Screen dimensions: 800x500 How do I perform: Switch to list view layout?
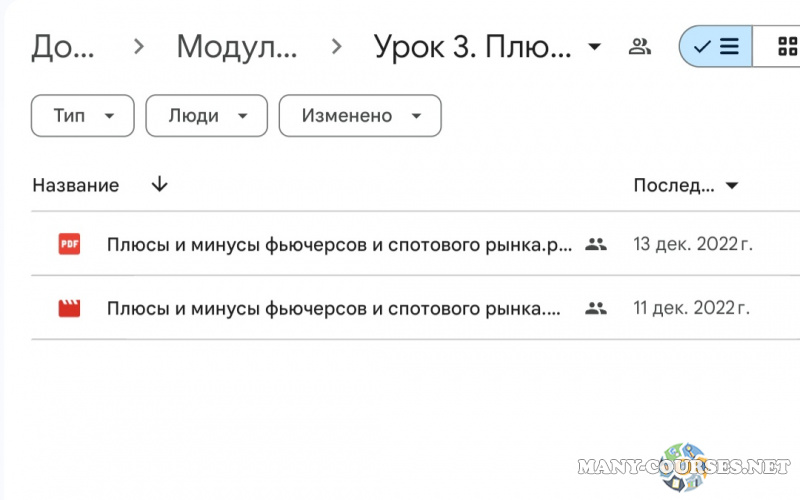pos(716,46)
